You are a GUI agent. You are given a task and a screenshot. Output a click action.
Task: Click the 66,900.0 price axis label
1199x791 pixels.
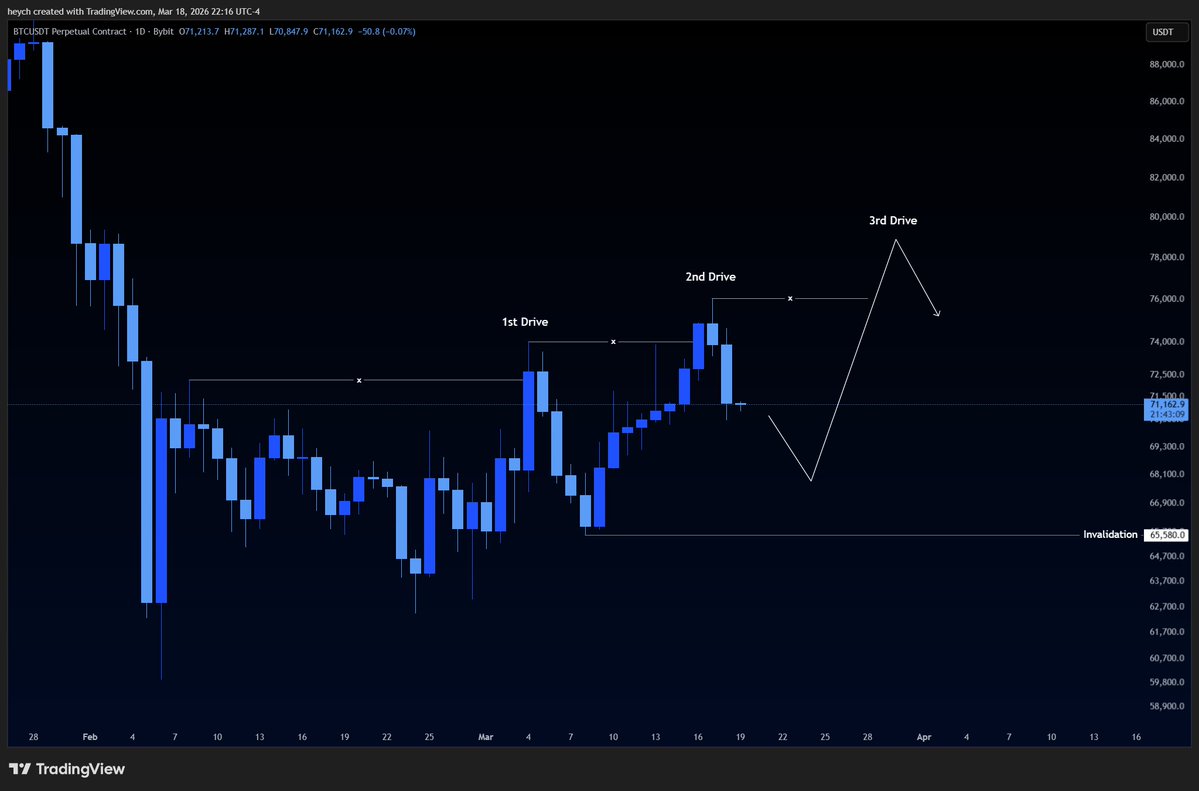pyautogui.click(x=1167, y=503)
